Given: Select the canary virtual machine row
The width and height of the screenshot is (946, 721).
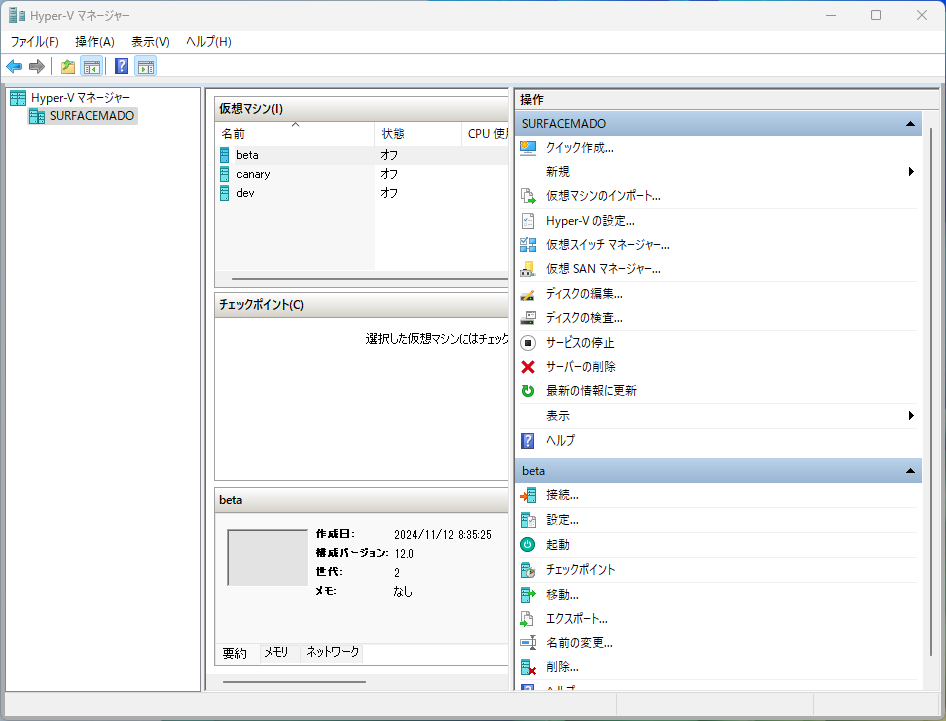Looking at the screenshot, I should click(x=362, y=174).
